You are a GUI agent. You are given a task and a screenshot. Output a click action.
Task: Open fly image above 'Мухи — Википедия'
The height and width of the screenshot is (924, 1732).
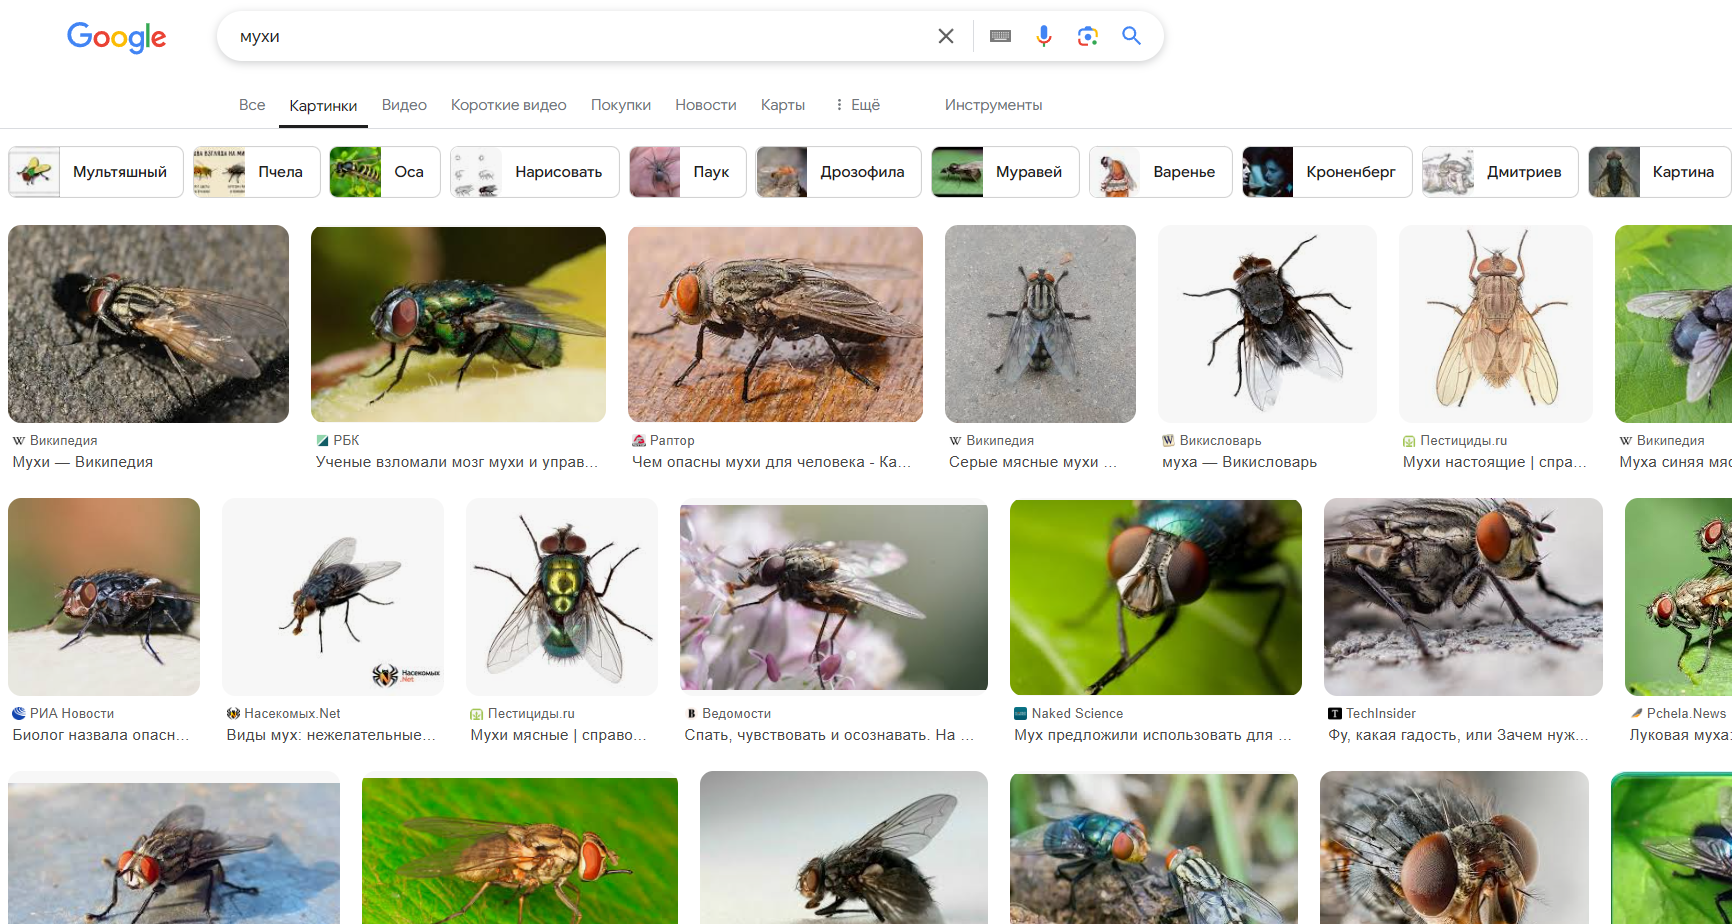(x=148, y=324)
